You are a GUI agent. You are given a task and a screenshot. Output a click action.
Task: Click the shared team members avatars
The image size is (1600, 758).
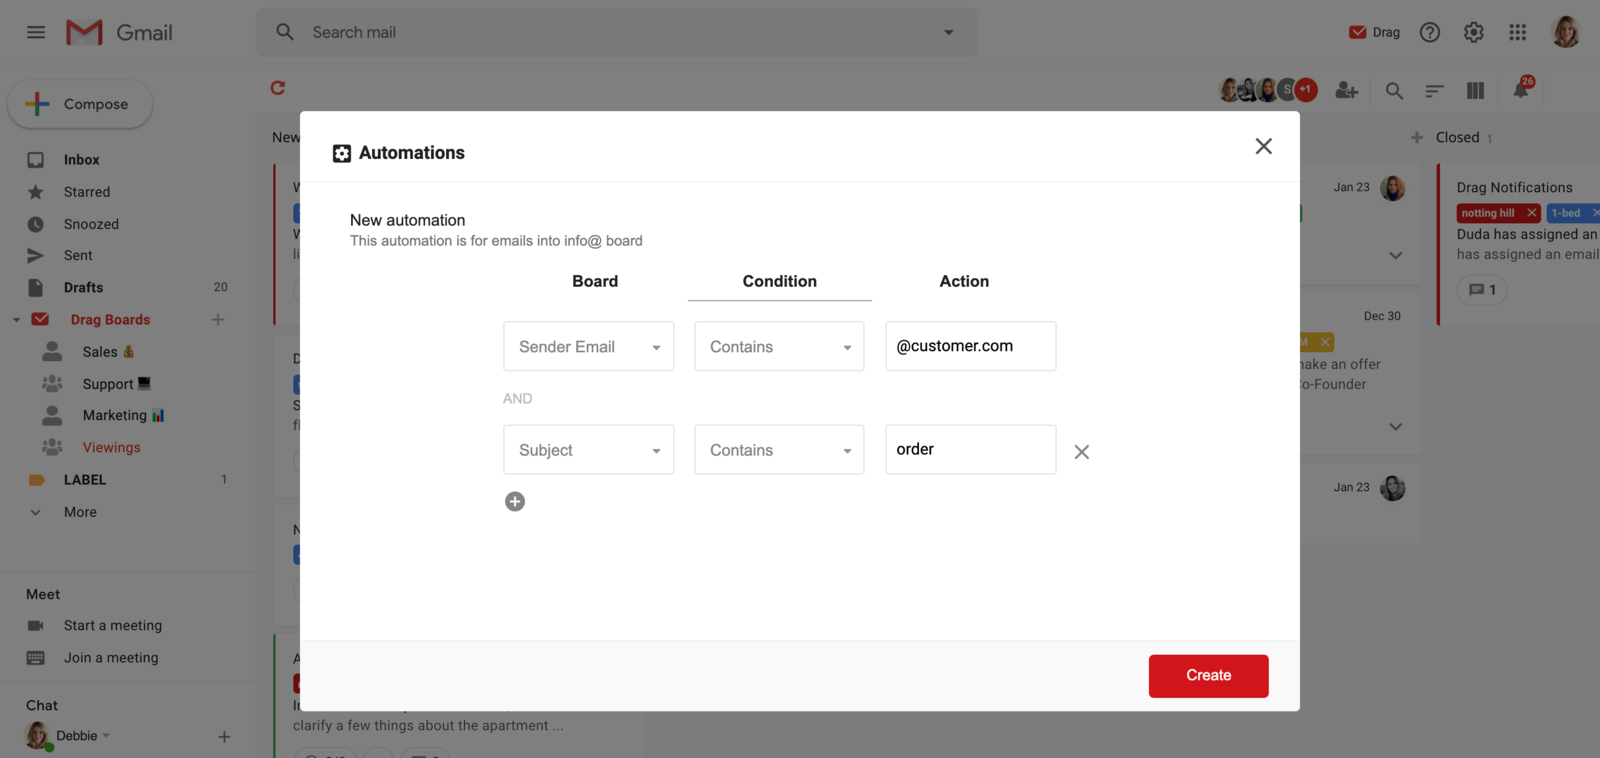click(x=1268, y=90)
